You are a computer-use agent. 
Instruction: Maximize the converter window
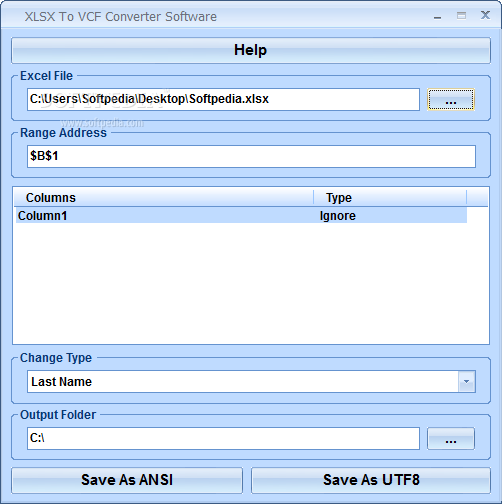[x=461, y=16]
